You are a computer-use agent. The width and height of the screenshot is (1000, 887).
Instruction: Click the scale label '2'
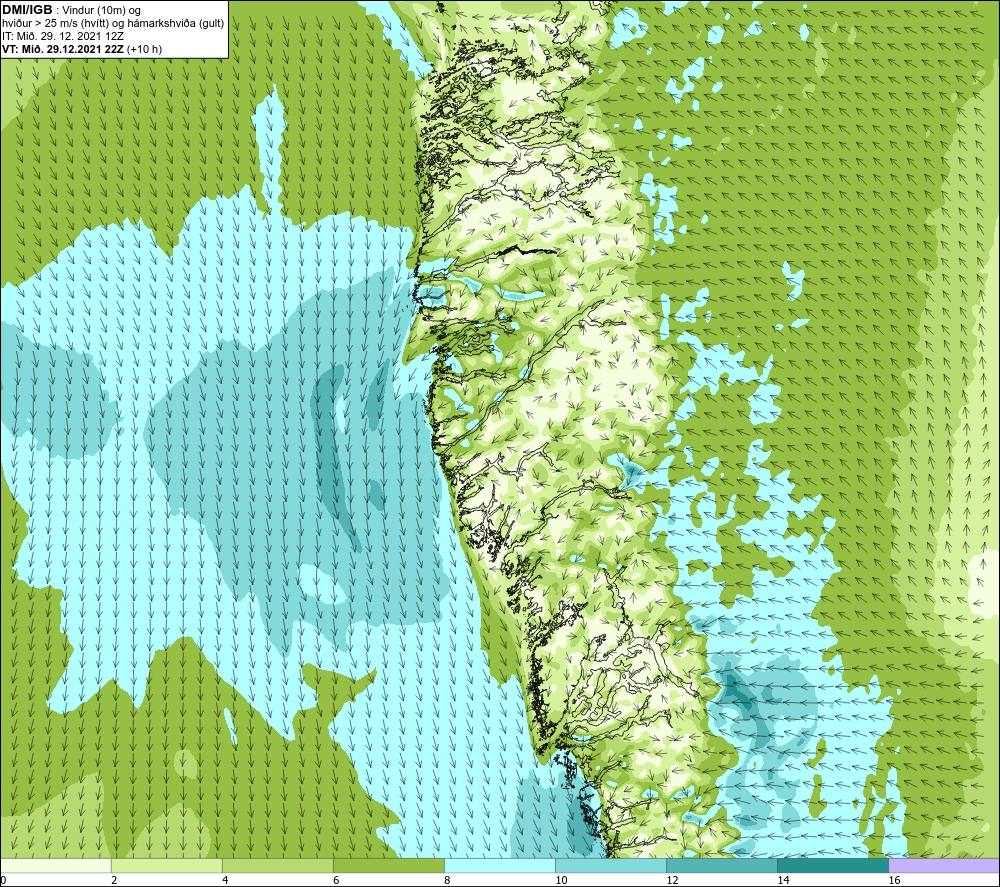click(114, 881)
